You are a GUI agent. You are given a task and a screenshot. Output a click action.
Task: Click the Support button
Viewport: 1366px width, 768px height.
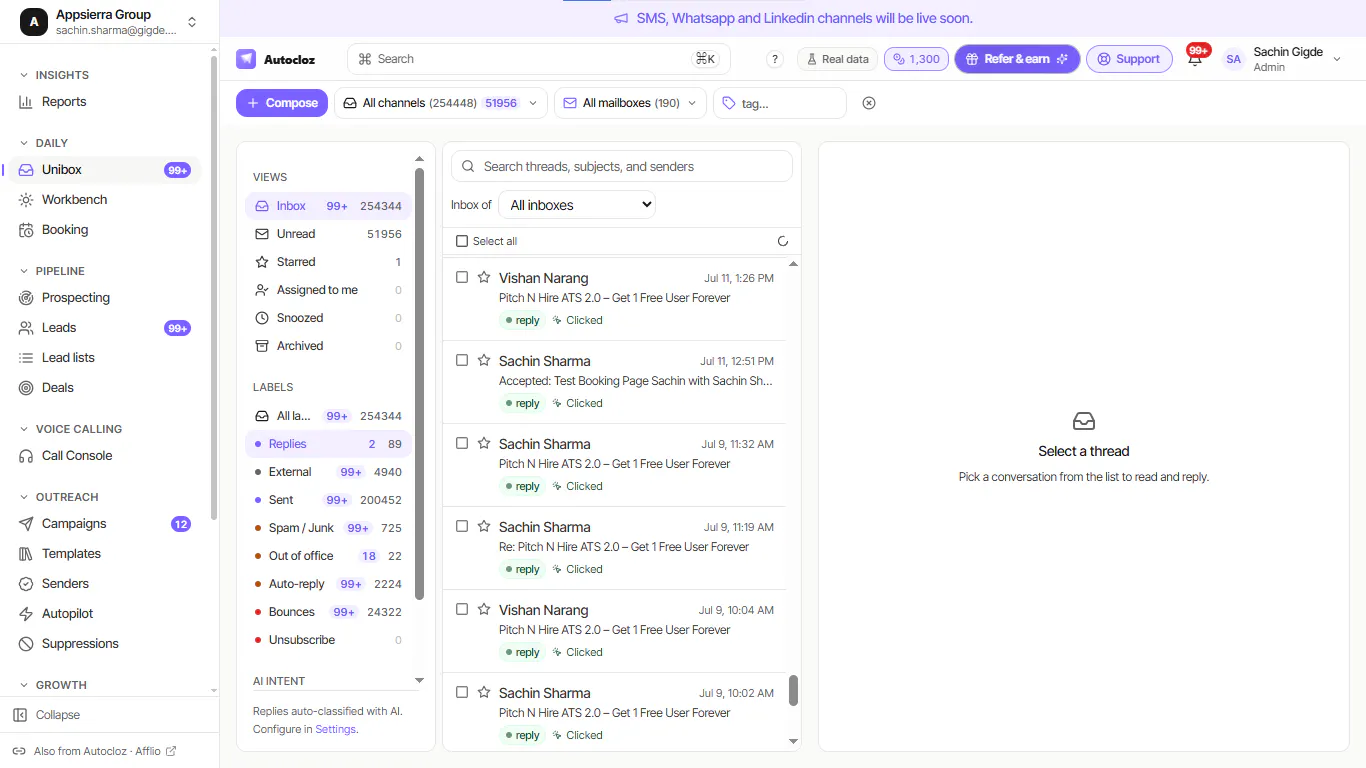(x=1129, y=59)
